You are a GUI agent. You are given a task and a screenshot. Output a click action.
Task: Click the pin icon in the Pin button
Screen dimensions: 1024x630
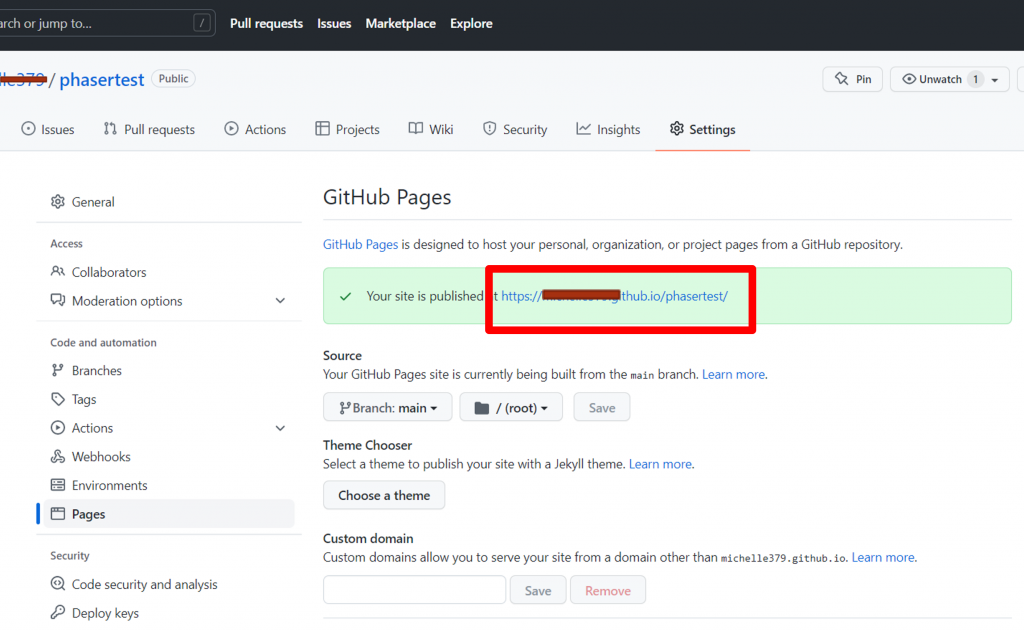(x=841, y=79)
